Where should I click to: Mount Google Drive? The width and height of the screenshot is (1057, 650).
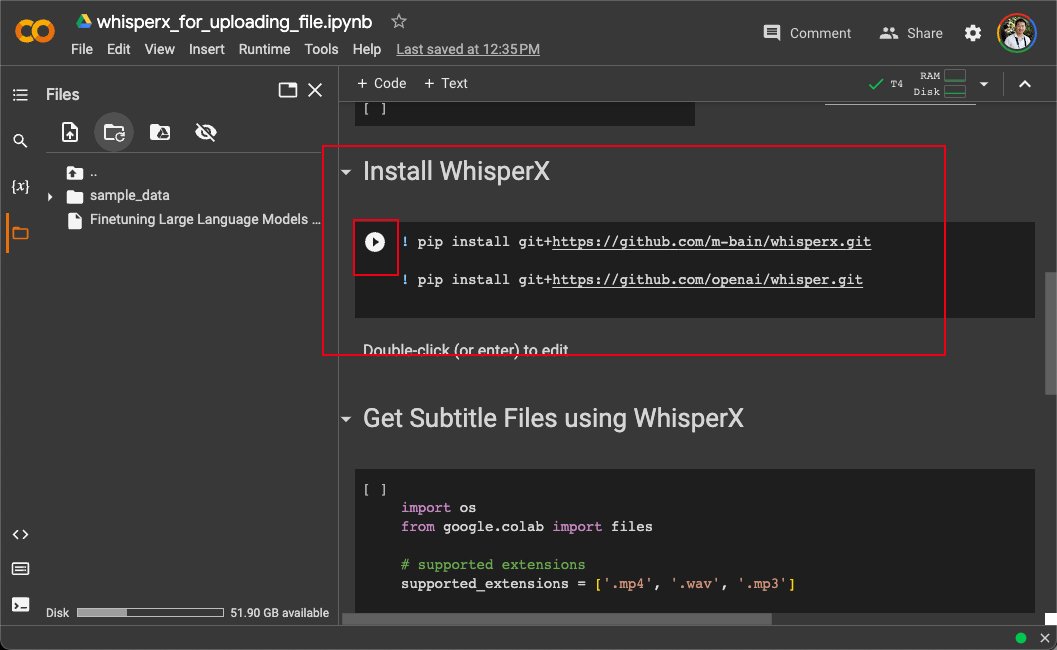pyautogui.click(x=160, y=132)
